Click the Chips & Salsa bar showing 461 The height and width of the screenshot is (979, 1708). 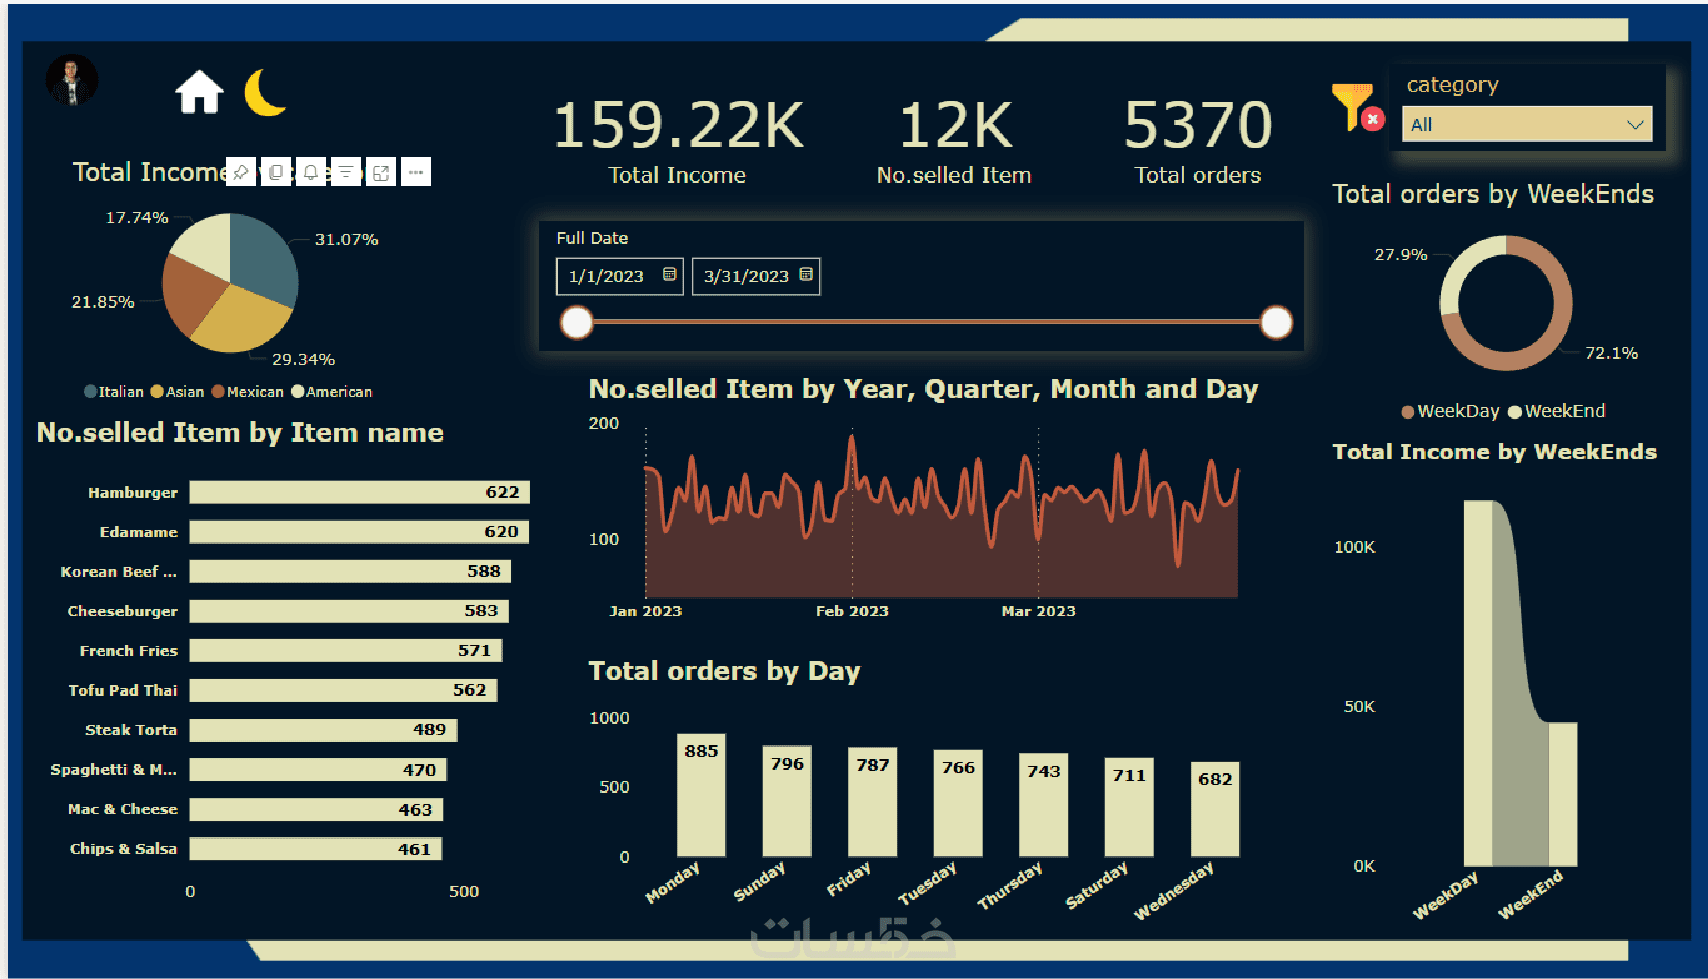click(316, 848)
